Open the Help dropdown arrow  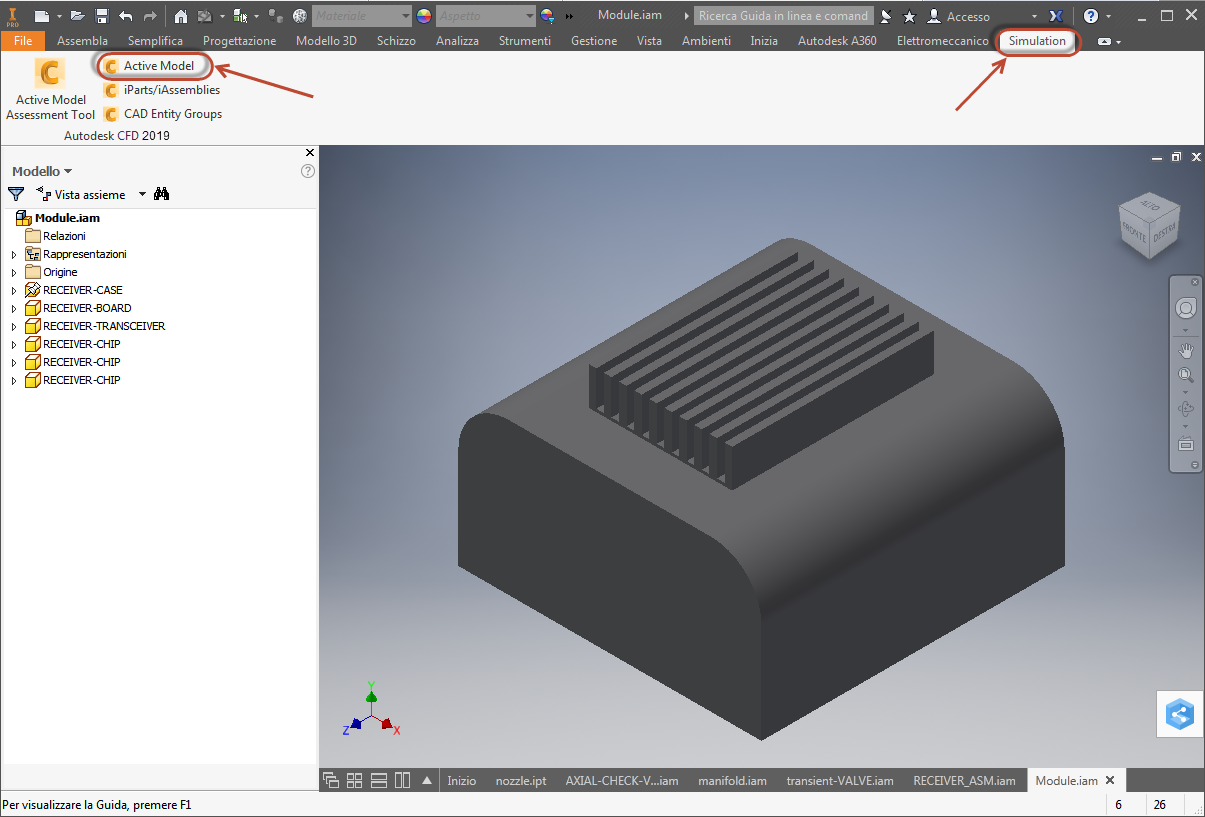click(1108, 16)
